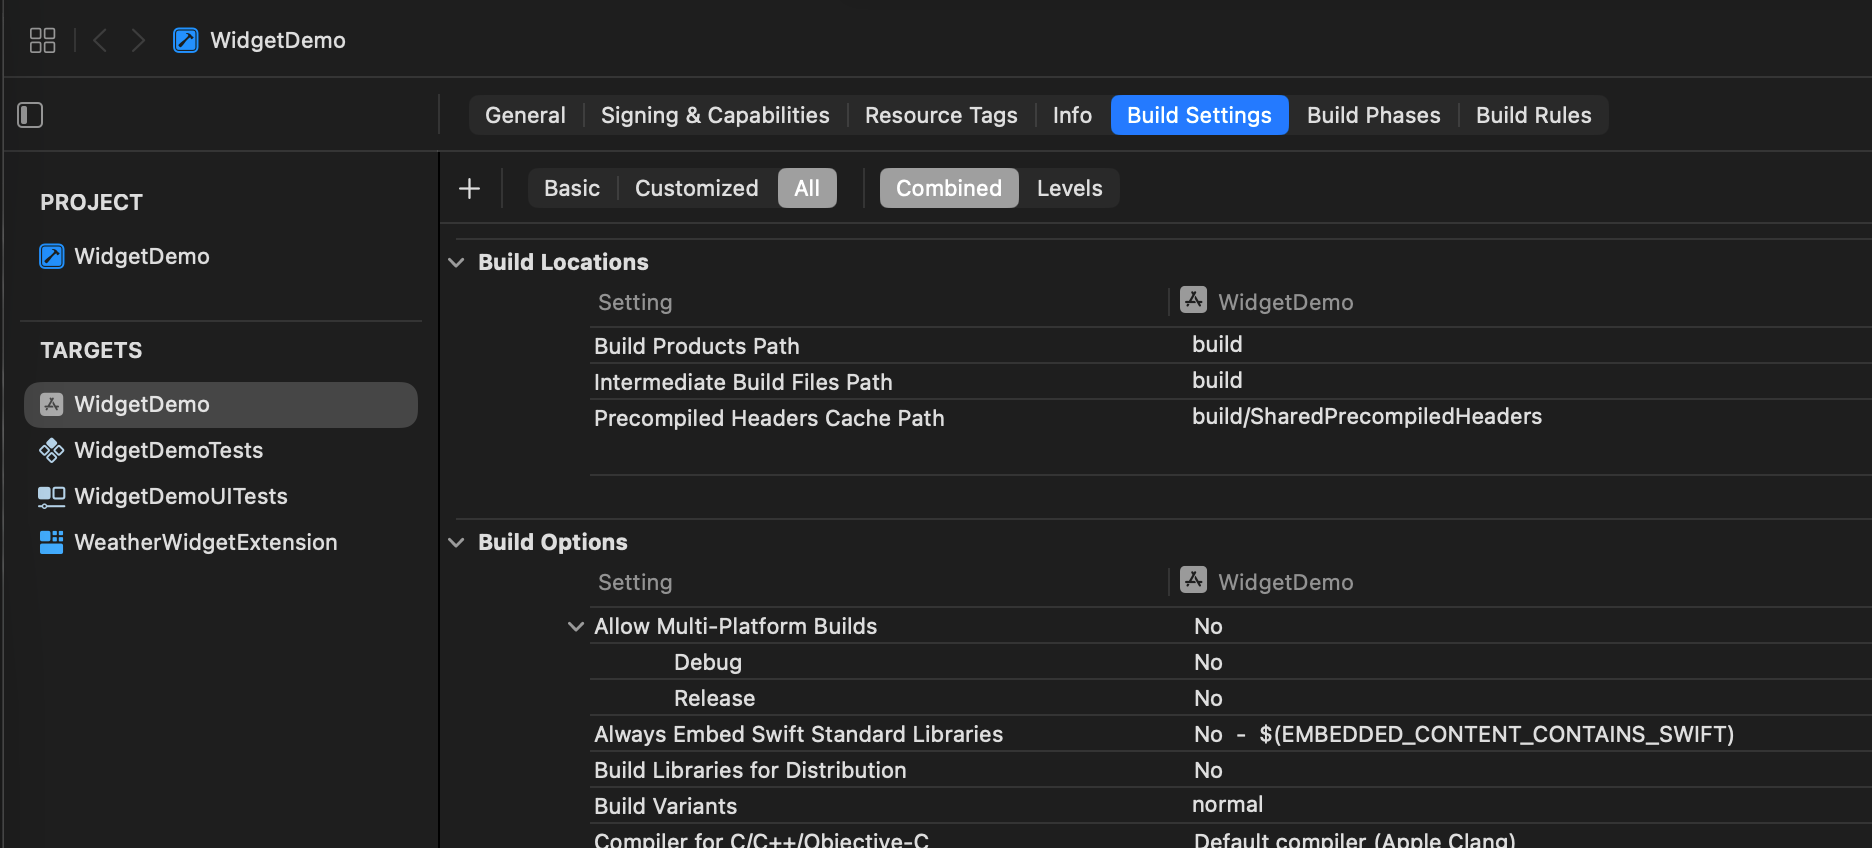Click the Build Products Path value
This screenshot has height=848, width=1872.
pyautogui.click(x=1217, y=345)
